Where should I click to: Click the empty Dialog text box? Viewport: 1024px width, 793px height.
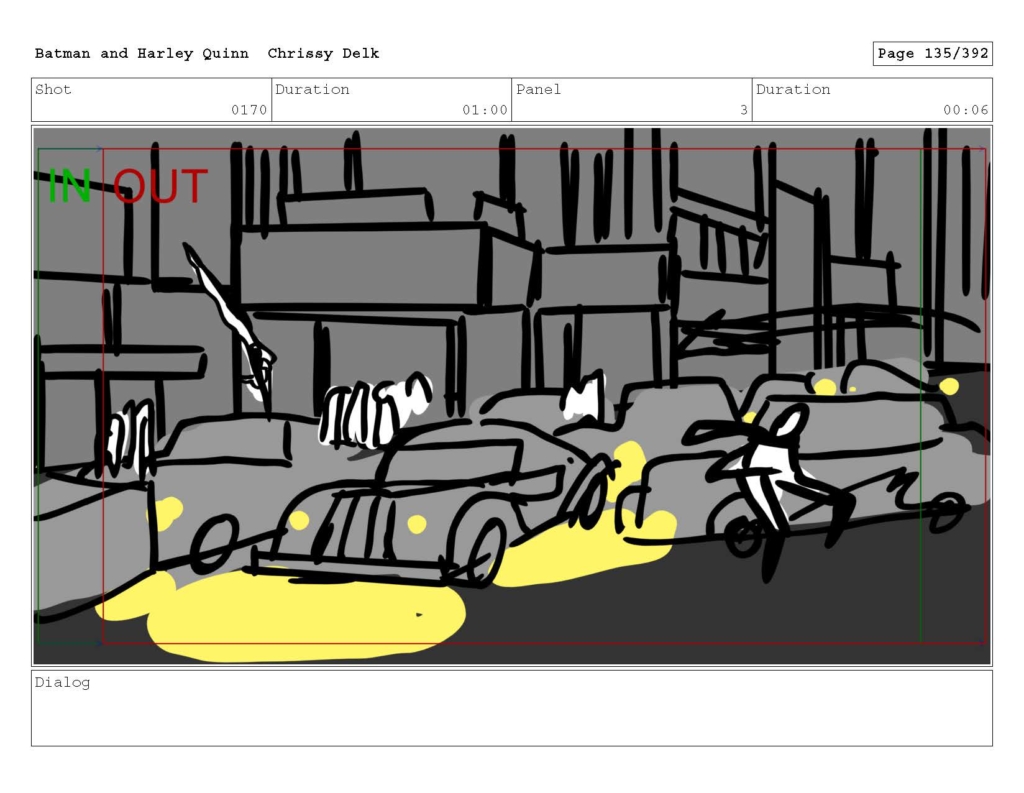512,708
